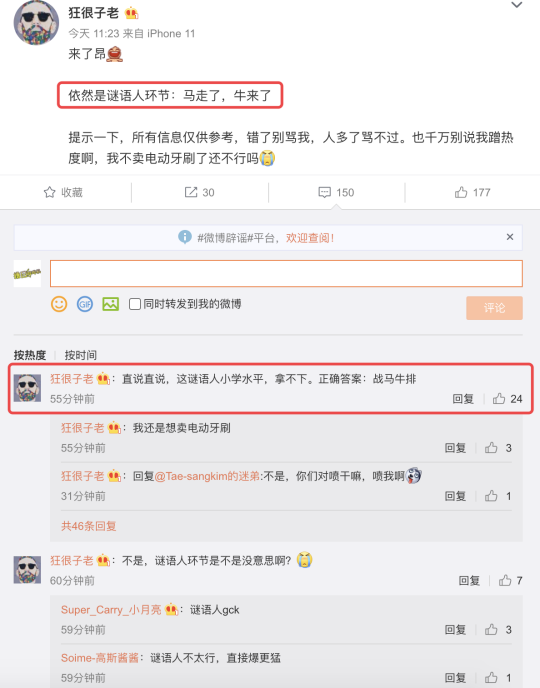The width and height of the screenshot is (540, 688).
Task: Like the top comment with 24 likes
Action: click(x=508, y=398)
